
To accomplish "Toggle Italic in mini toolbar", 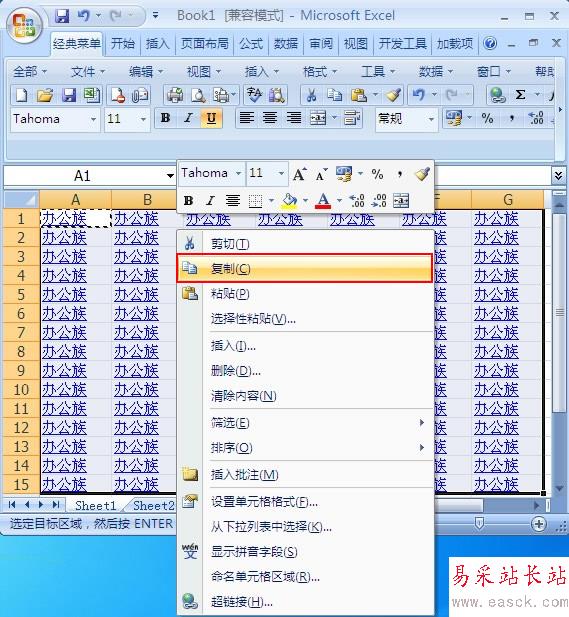I will point(211,201).
